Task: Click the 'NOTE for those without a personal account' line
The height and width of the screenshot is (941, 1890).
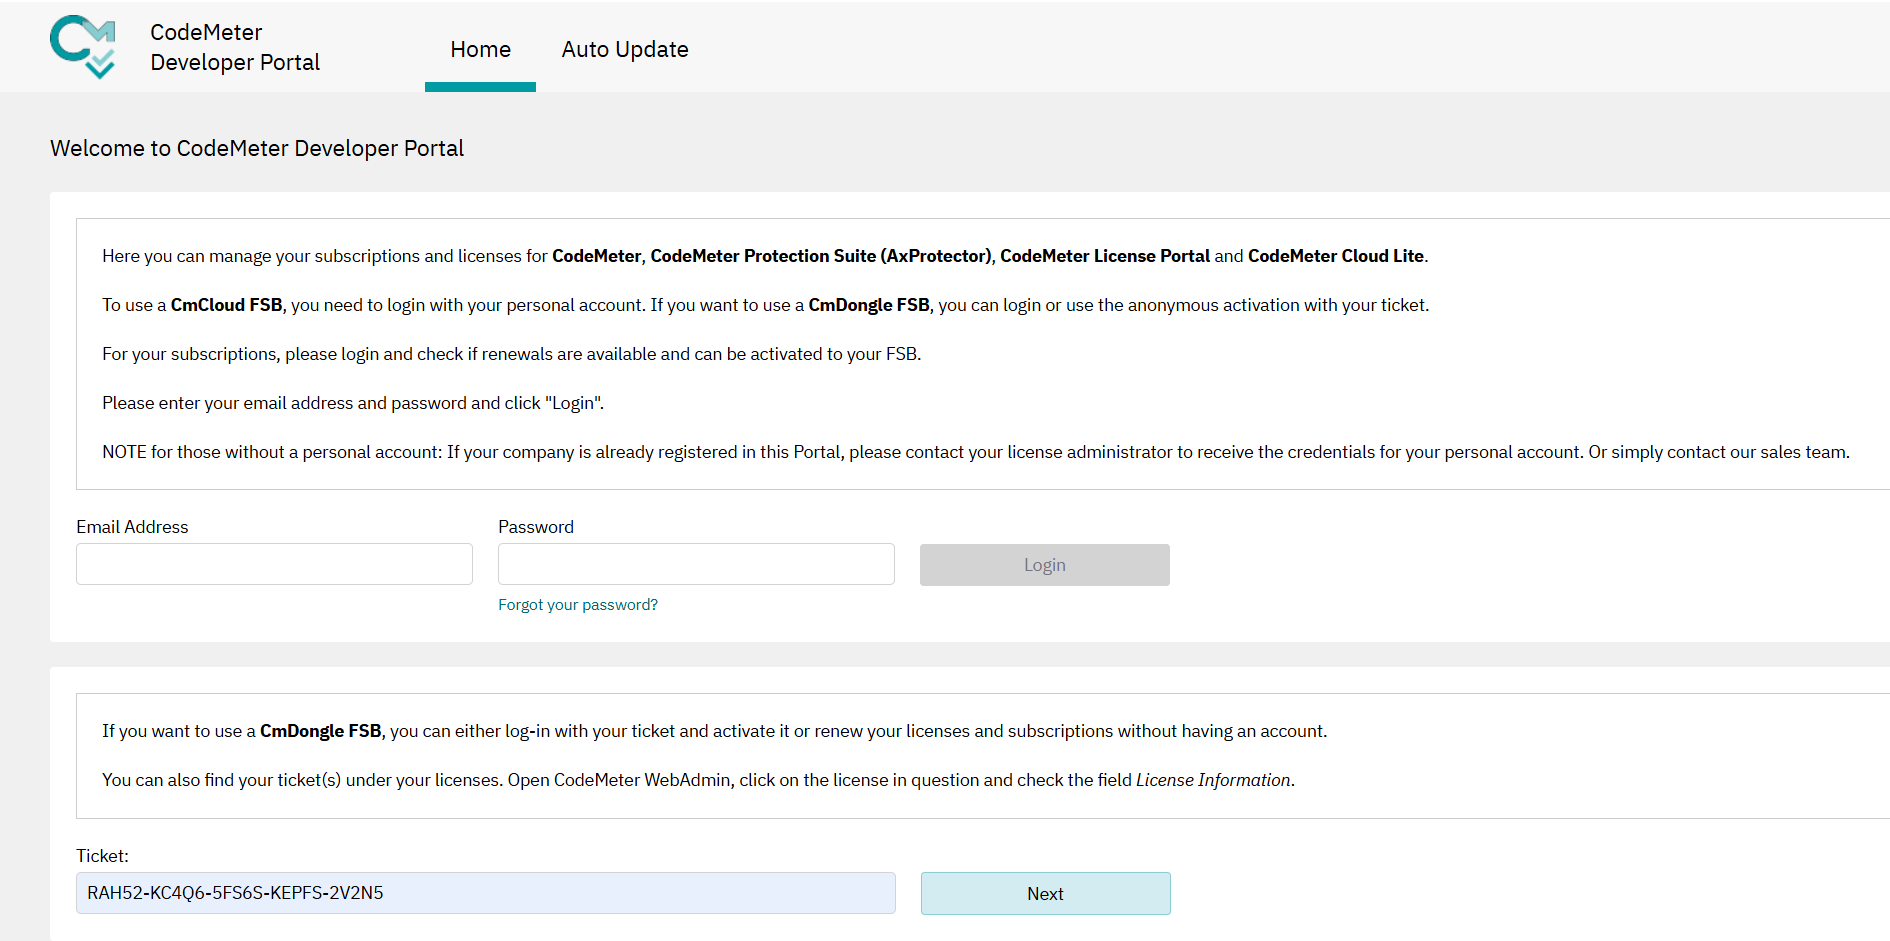Action: 976,452
